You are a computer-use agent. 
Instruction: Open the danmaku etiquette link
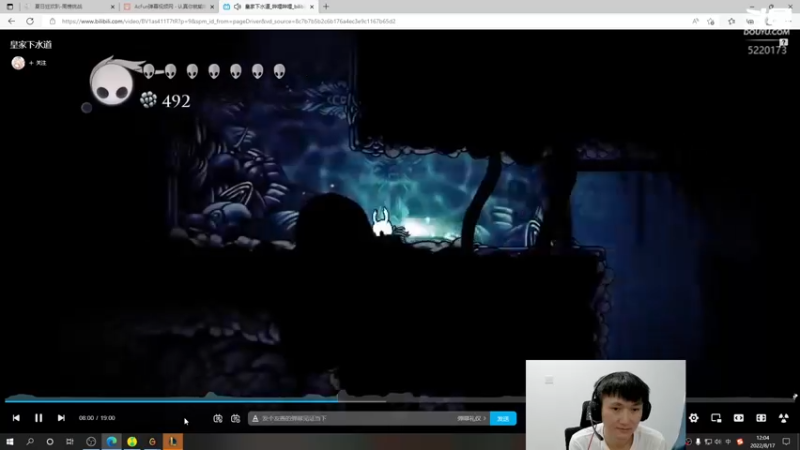coord(471,418)
